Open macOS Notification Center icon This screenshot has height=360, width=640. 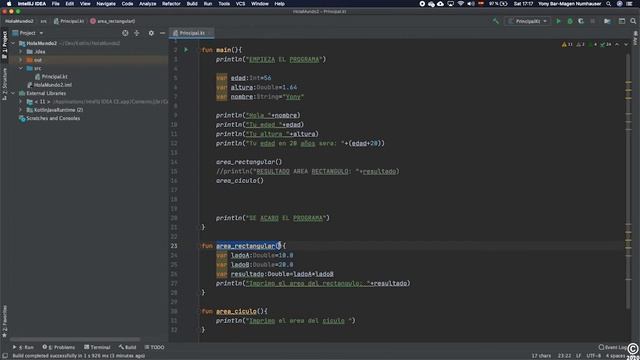click(x=629, y=4)
